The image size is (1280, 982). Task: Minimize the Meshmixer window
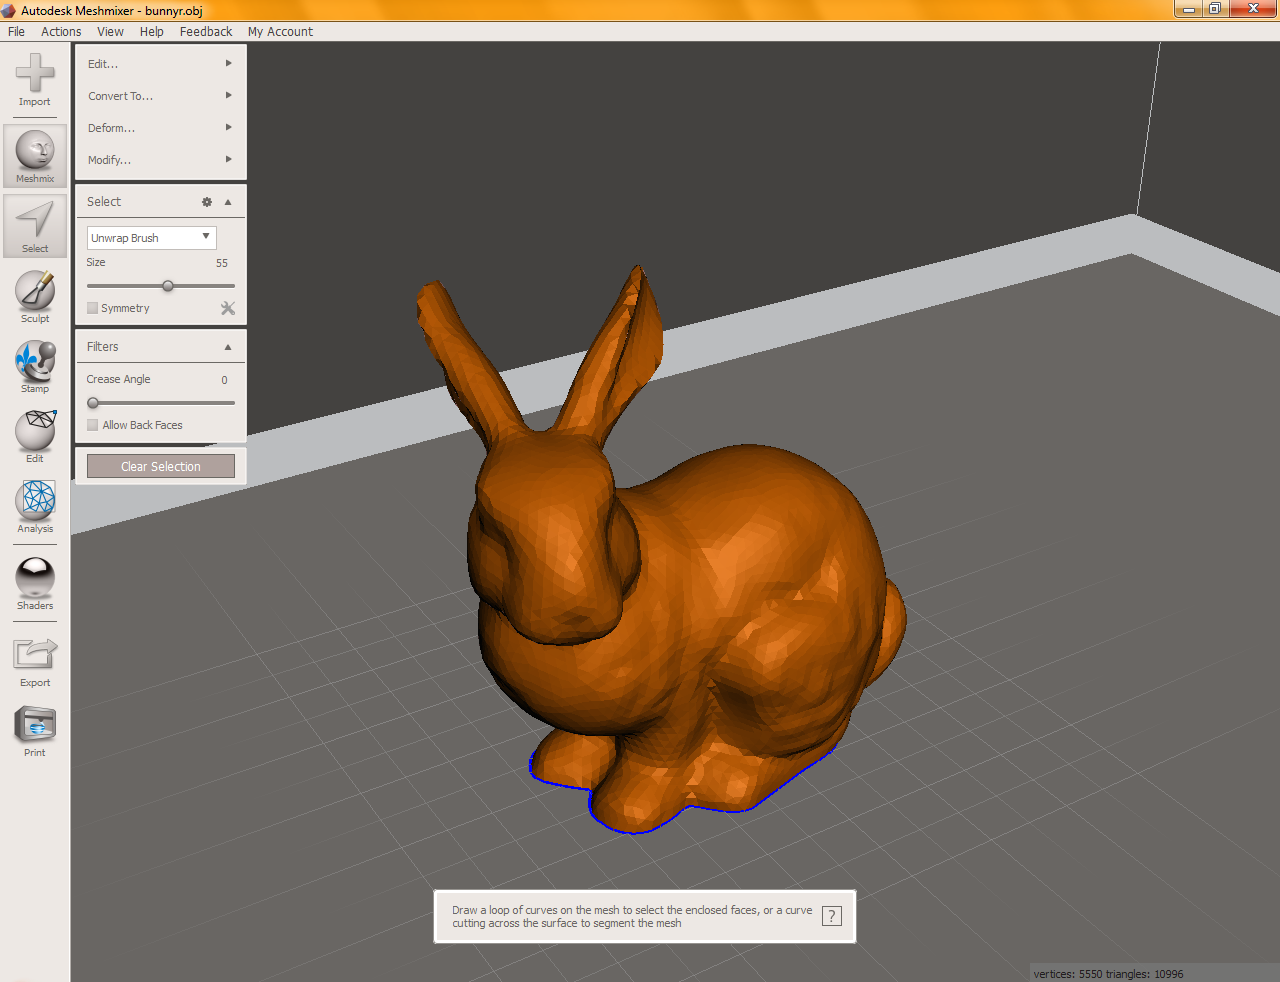[x=1188, y=9]
